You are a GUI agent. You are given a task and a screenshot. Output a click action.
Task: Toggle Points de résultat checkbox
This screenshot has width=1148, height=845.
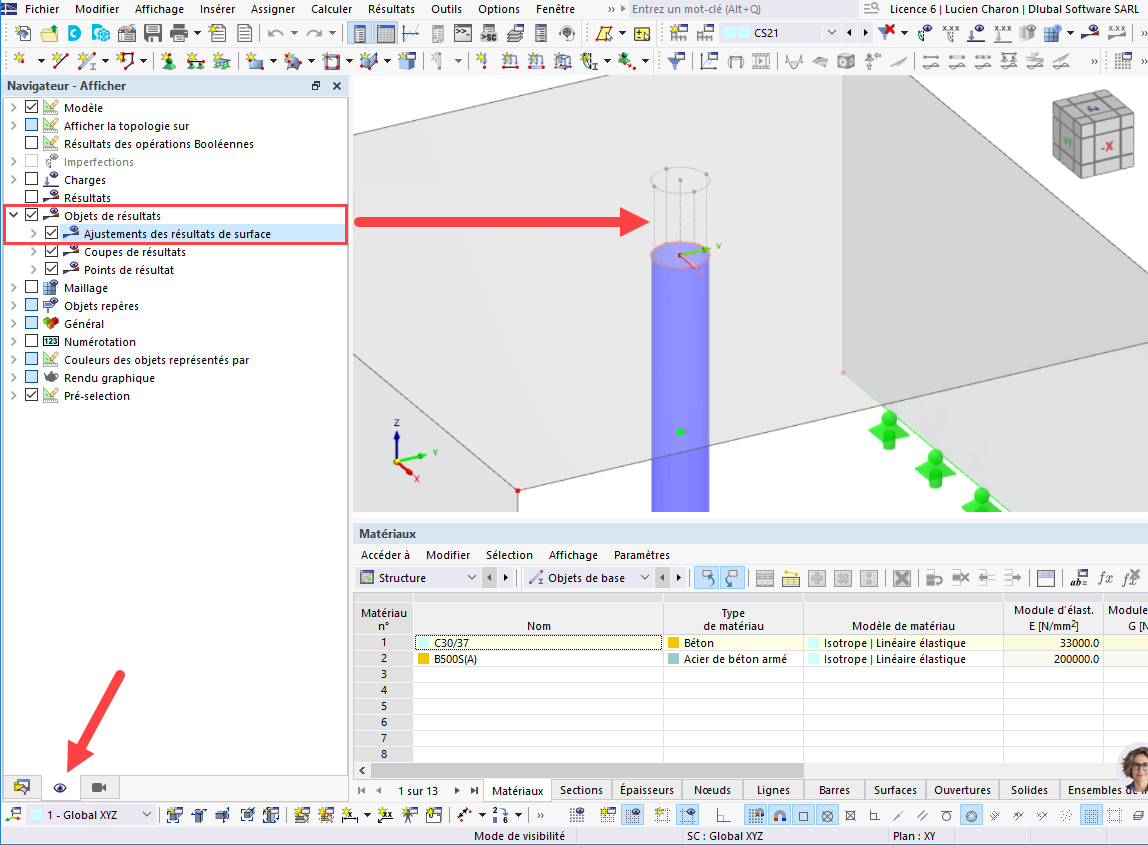pyautogui.click(x=51, y=269)
